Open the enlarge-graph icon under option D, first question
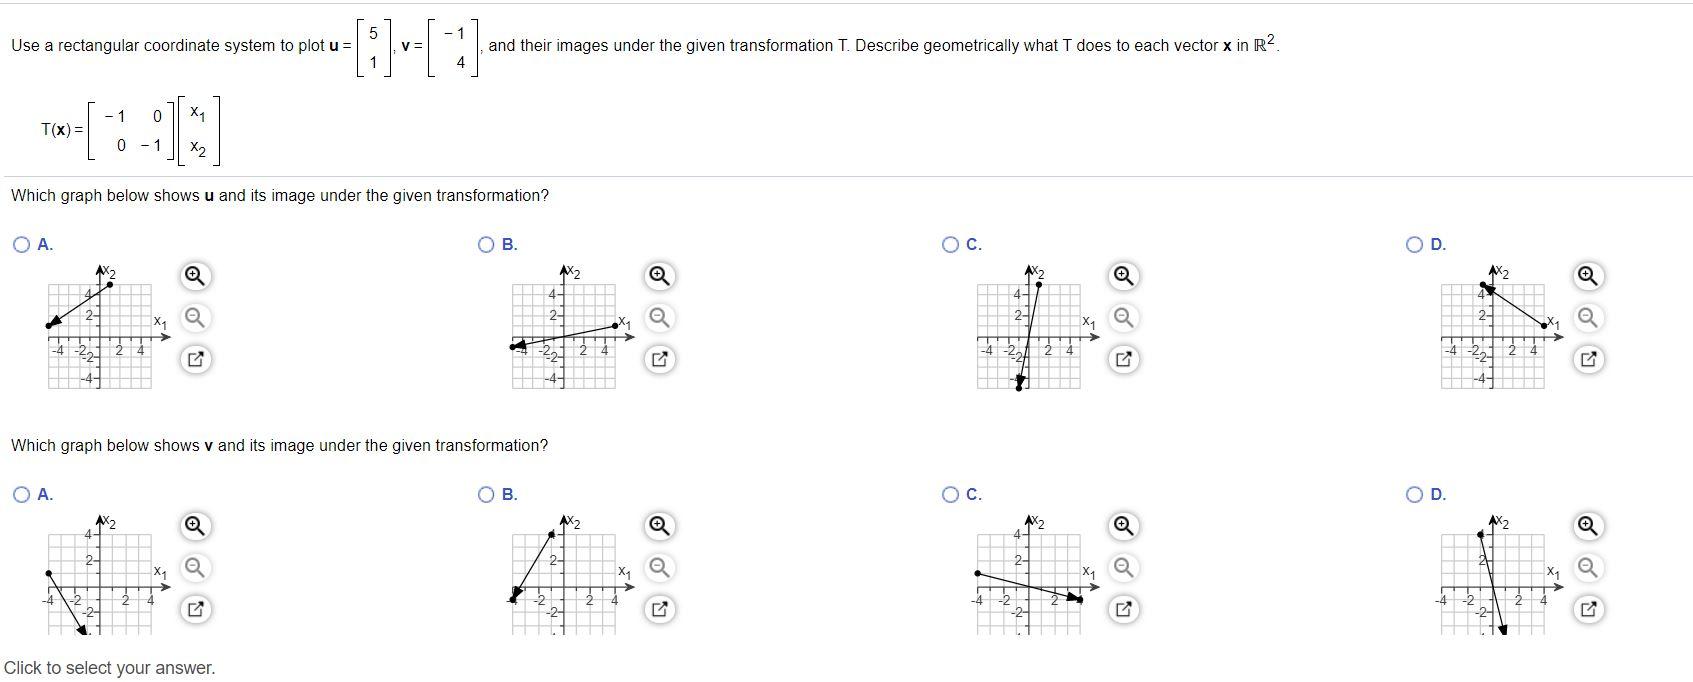 click(x=1587, y=360)
